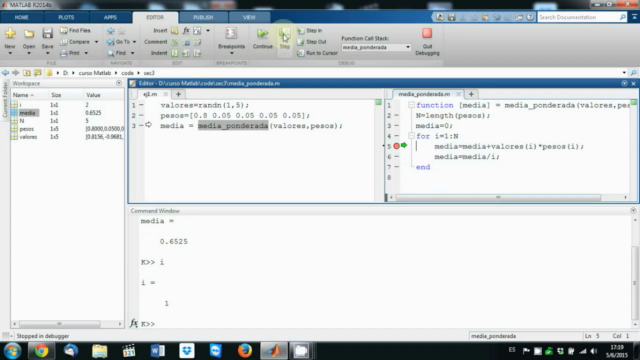Set breakpoint dash on line 2 of ej1.m
Image resolution: width=640 pixels, height=360 pixels.
coord(141,116)
